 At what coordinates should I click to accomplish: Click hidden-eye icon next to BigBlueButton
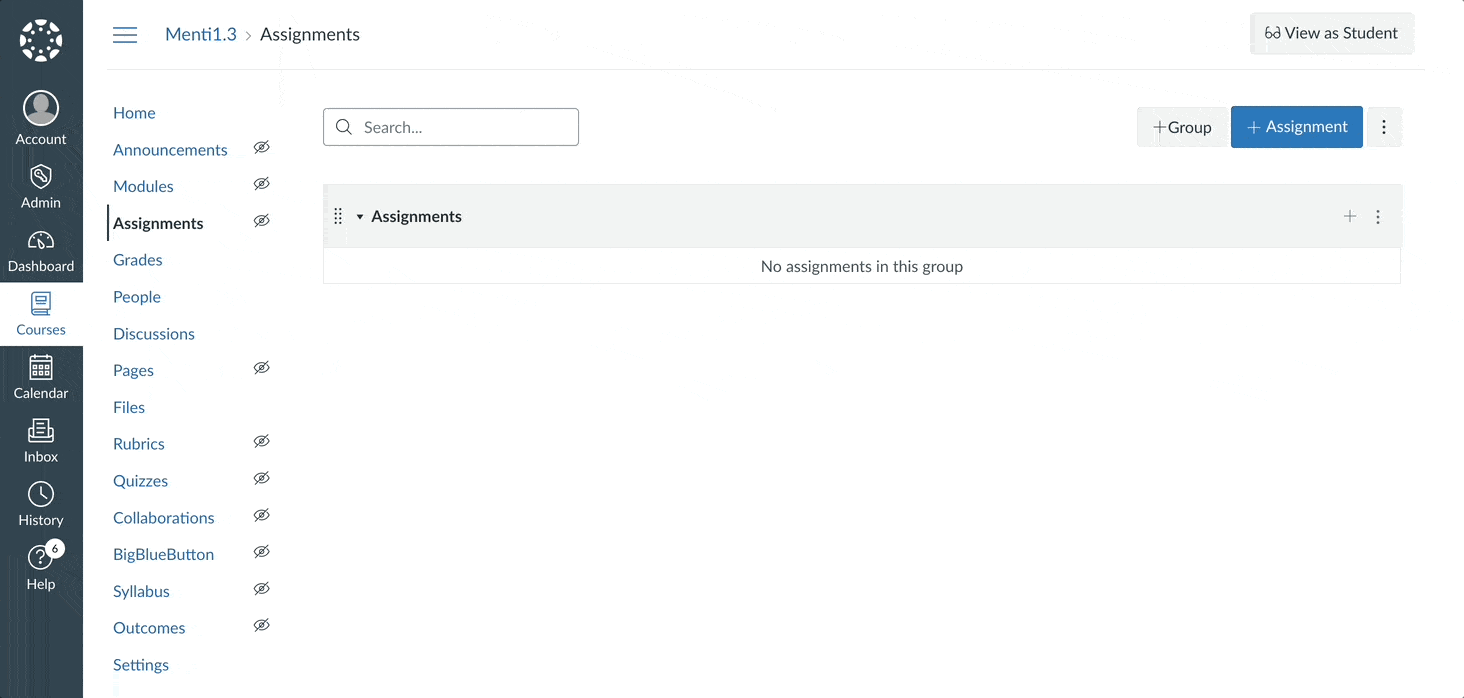262,552
